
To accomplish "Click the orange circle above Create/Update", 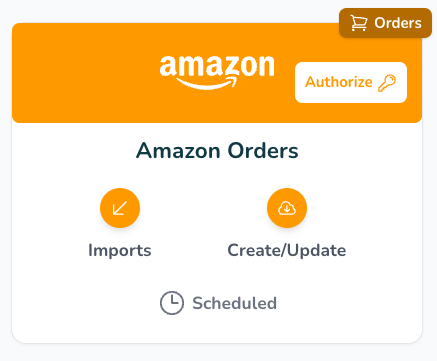I will (287, 208).
